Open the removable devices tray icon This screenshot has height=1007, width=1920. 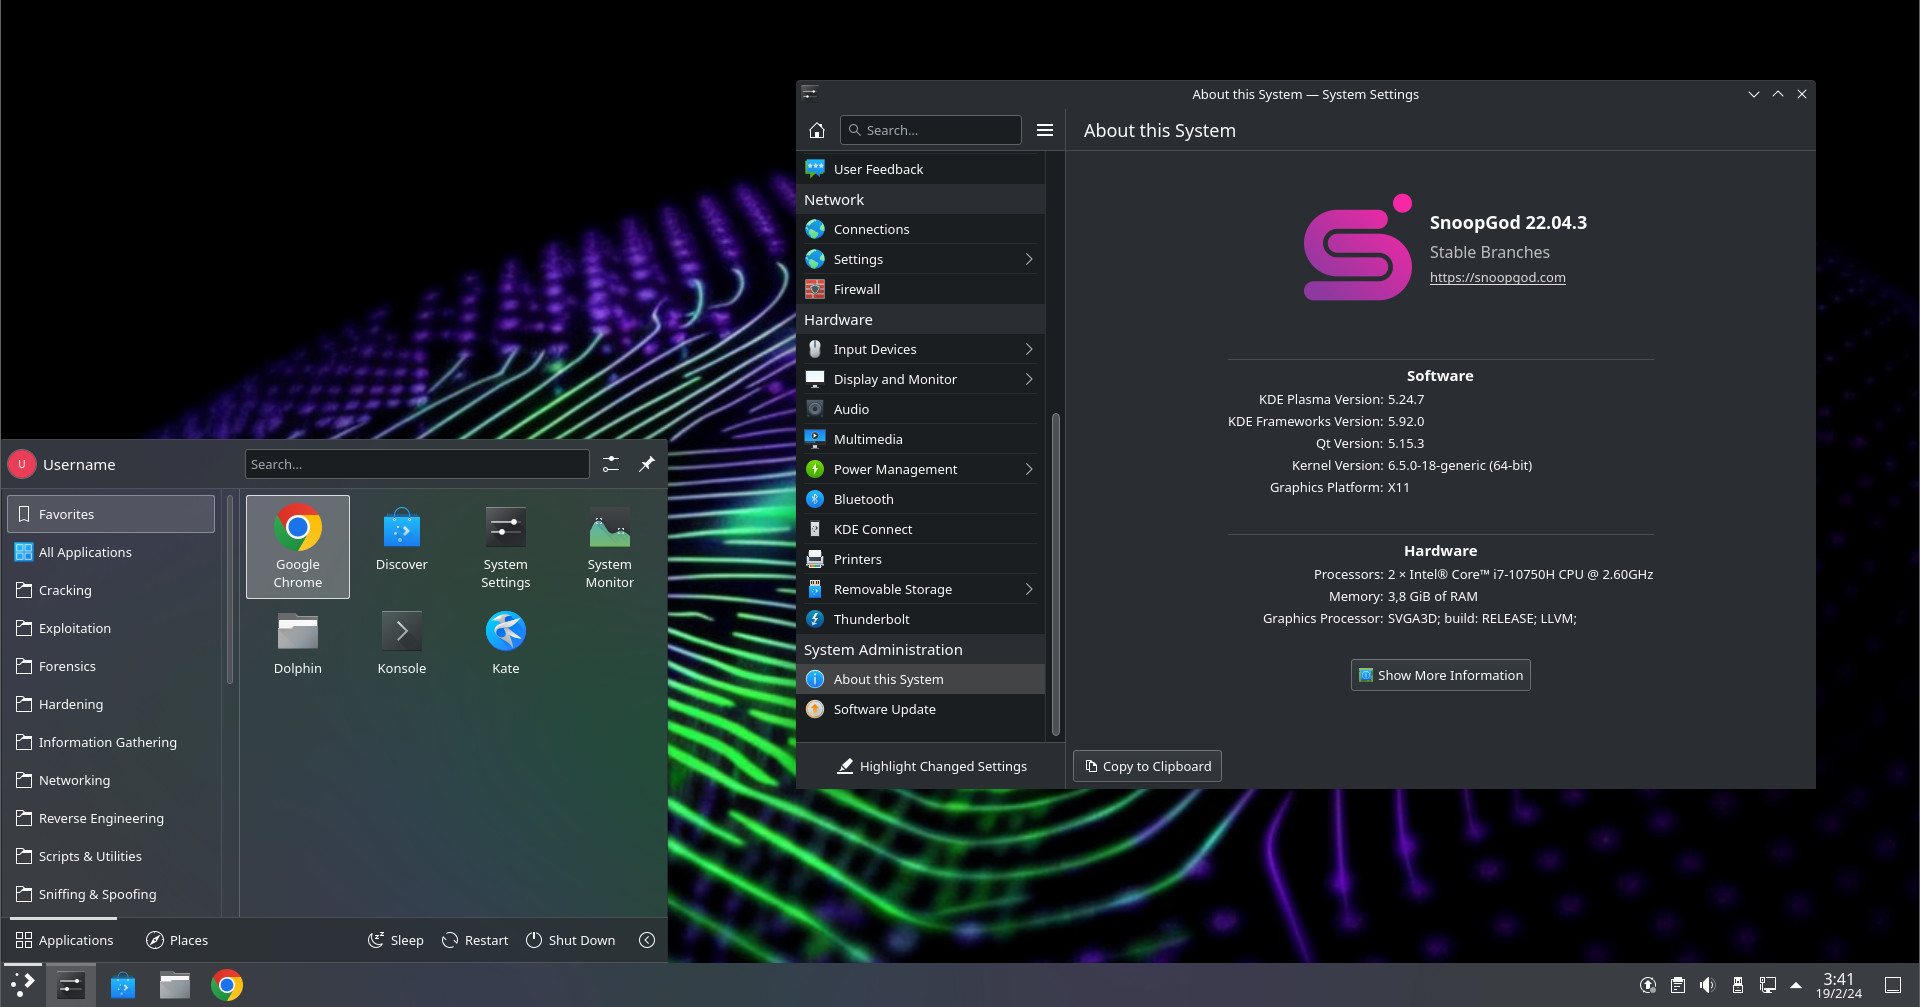coord(1738,985)
